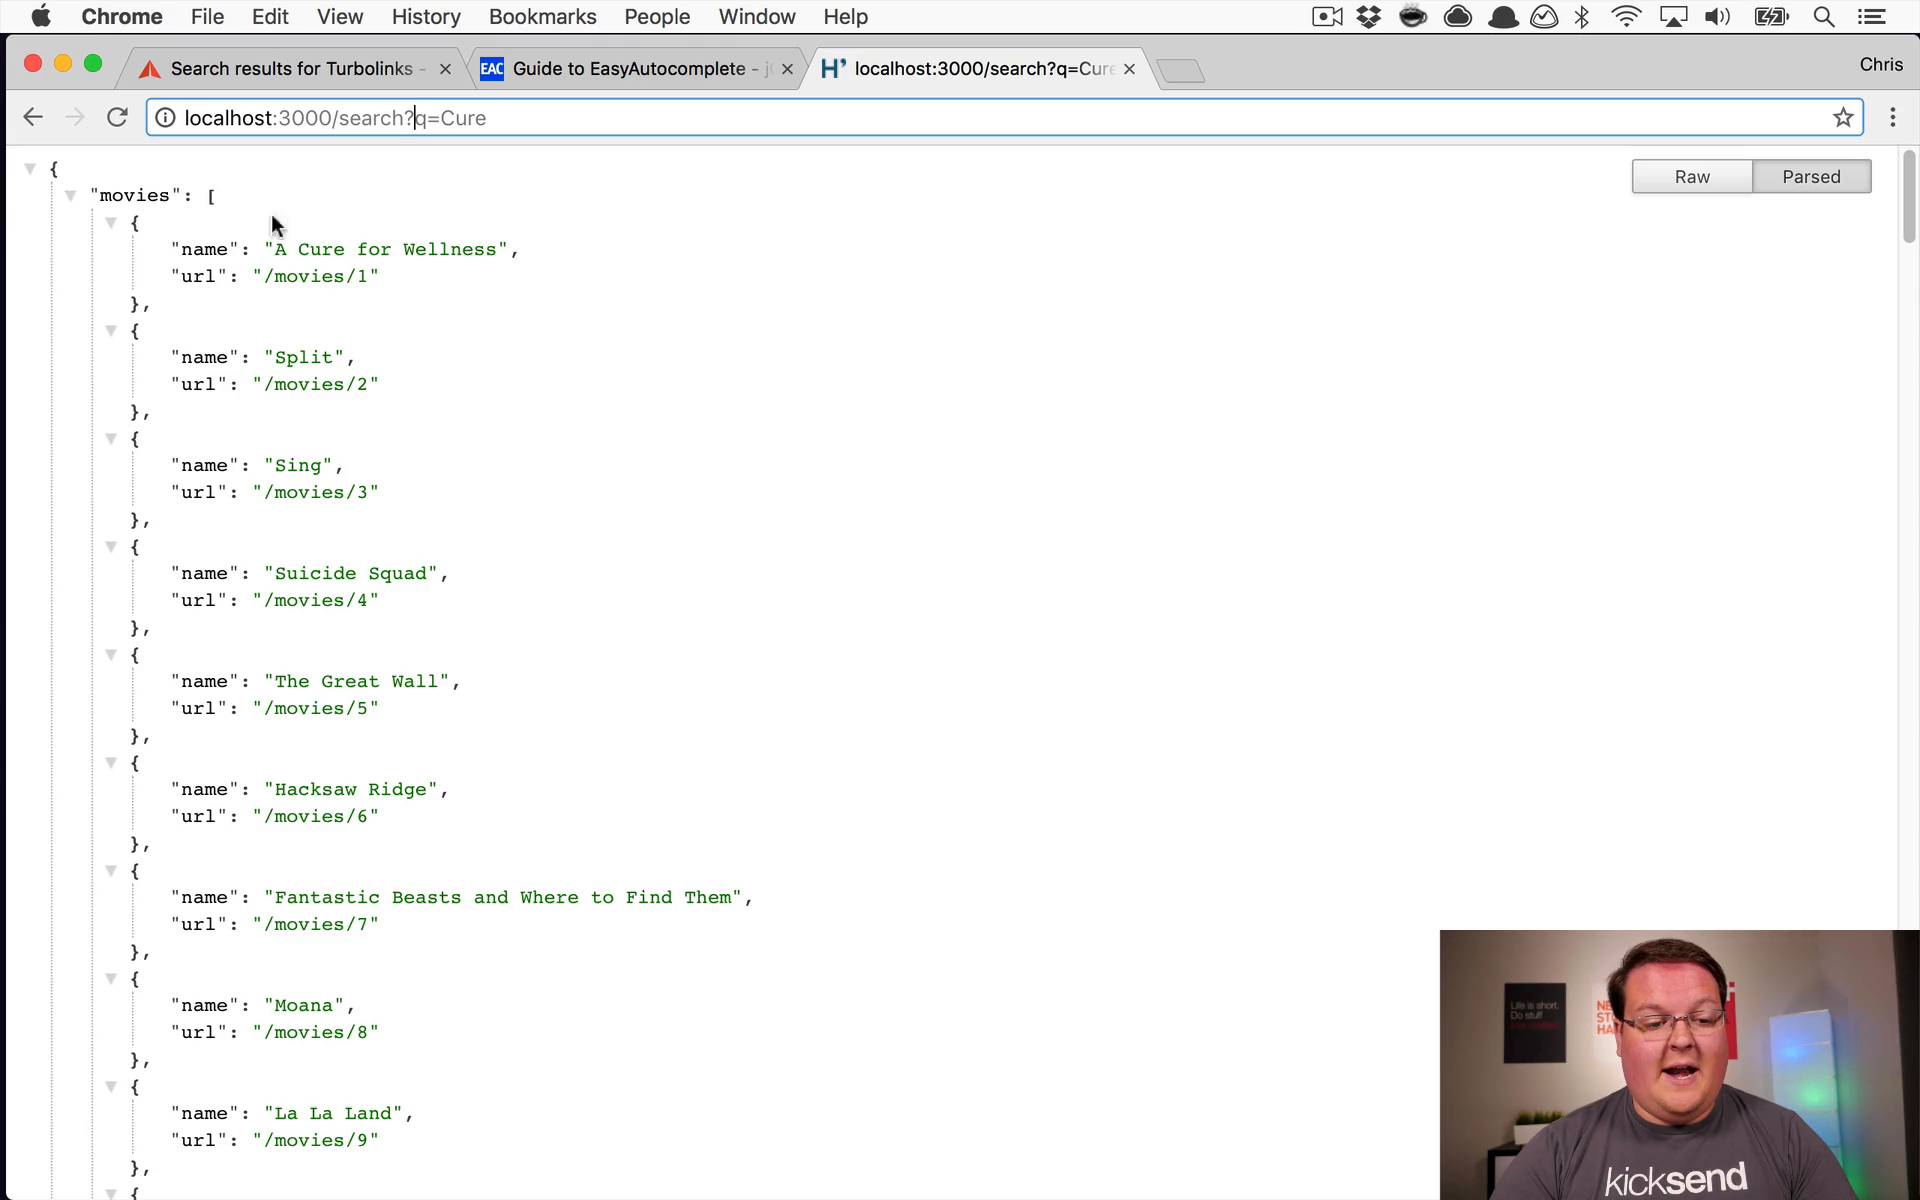Image resolution: width=1920 pixels, height=1200 pixels.
Task: Collapse the Hacksaw Ridge object
Action: (x=111, y=763)
